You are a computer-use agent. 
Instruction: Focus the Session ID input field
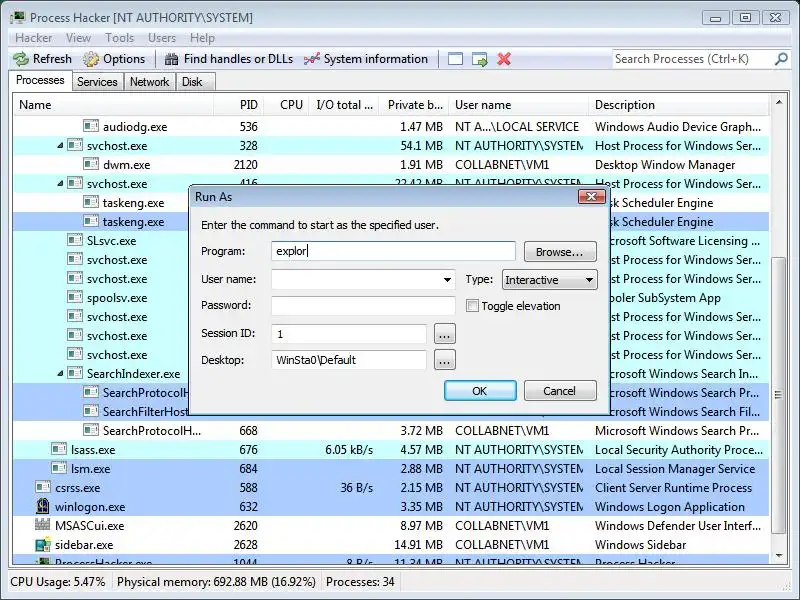(x=349, y=334)
